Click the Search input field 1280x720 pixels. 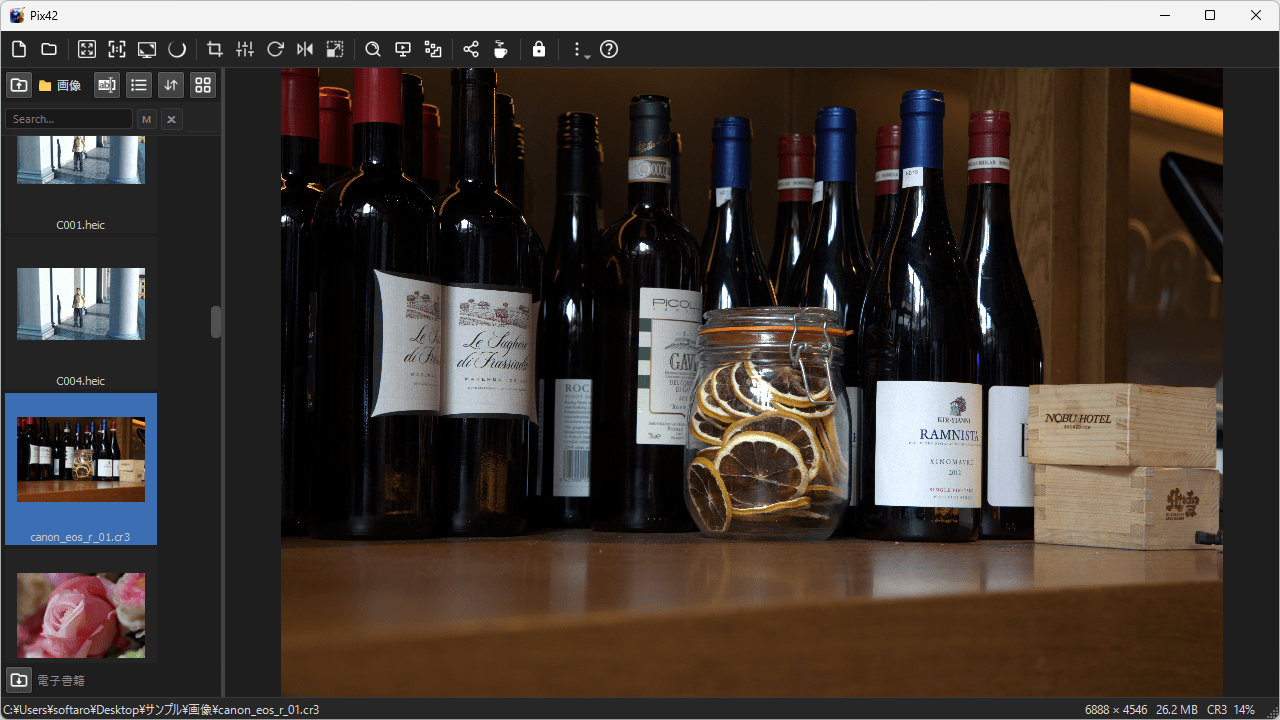tap(68, 119)
